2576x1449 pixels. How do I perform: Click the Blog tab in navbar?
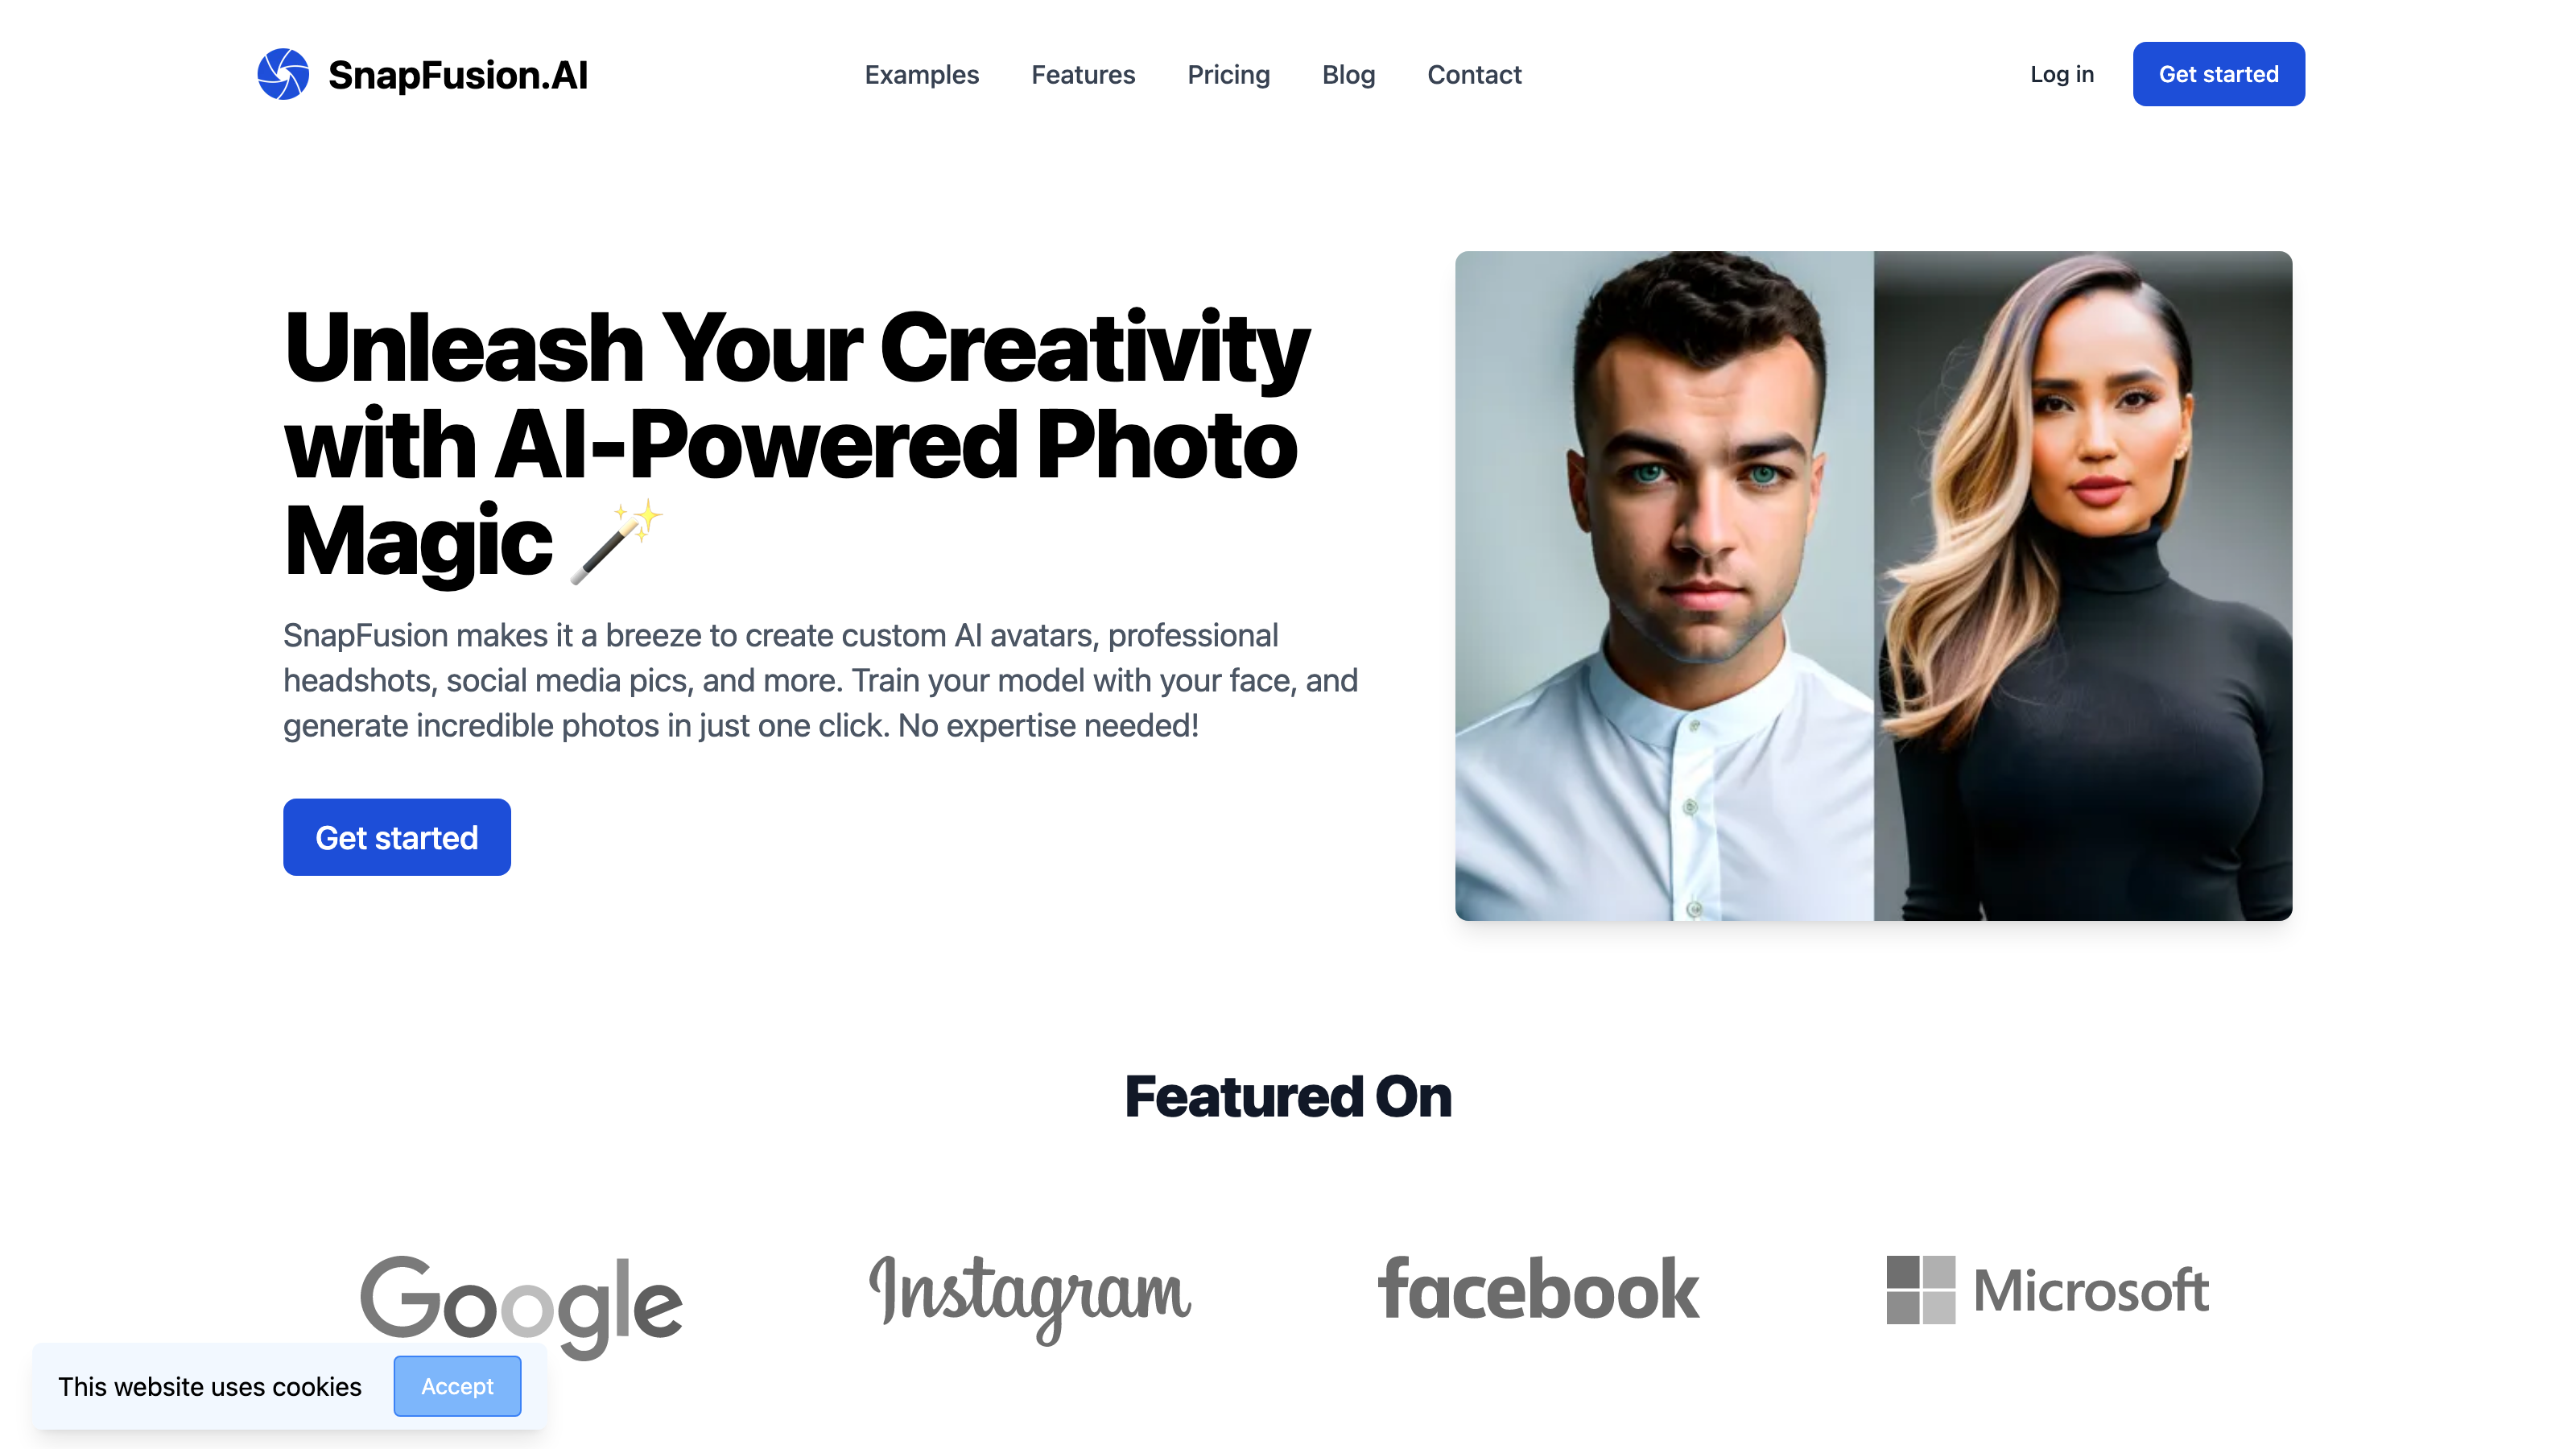tap(1348, 74)
